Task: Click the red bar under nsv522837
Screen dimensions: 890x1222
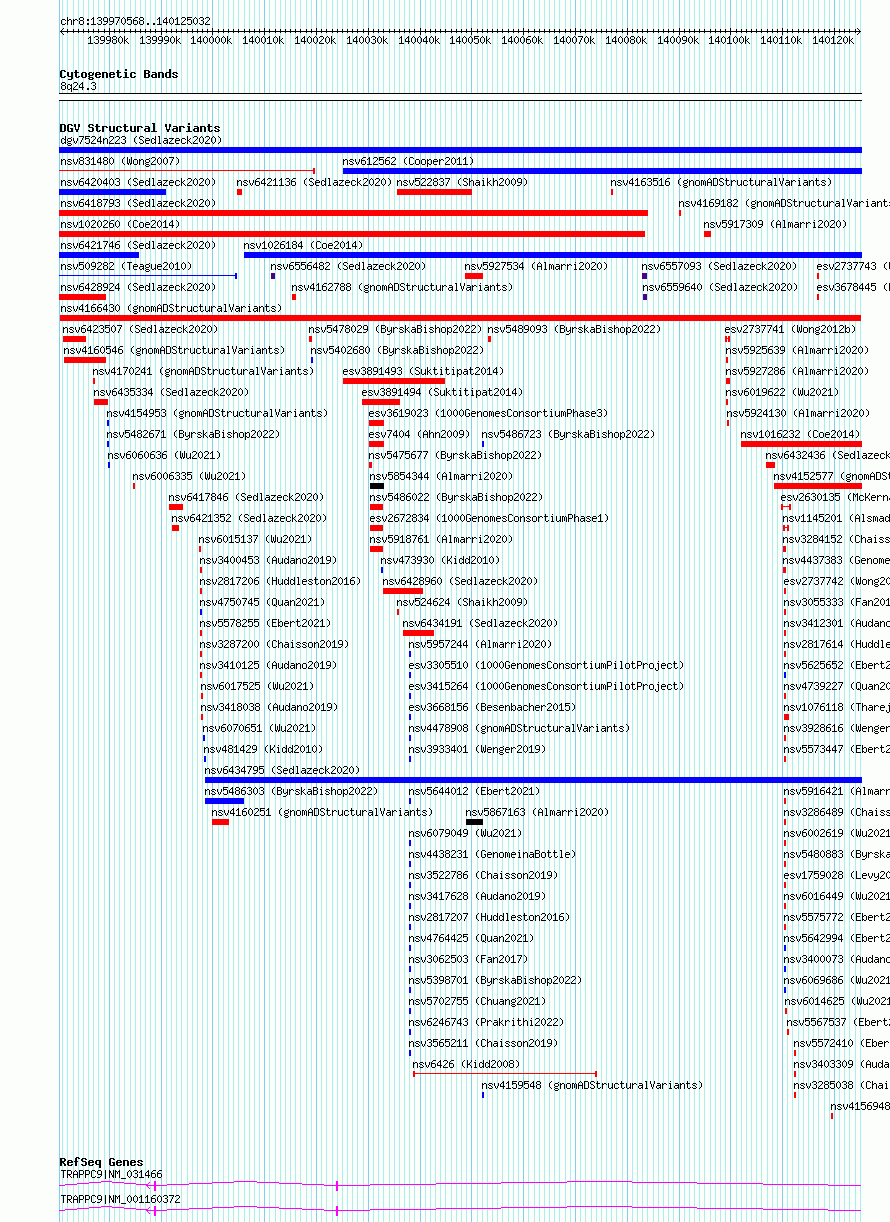Action: tap(434, 192)
